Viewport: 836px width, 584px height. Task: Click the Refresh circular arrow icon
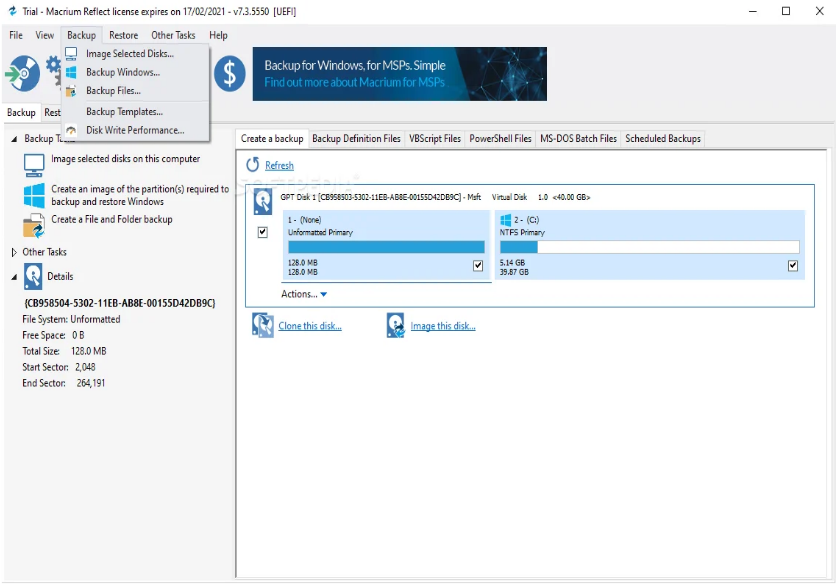[253, 165]
